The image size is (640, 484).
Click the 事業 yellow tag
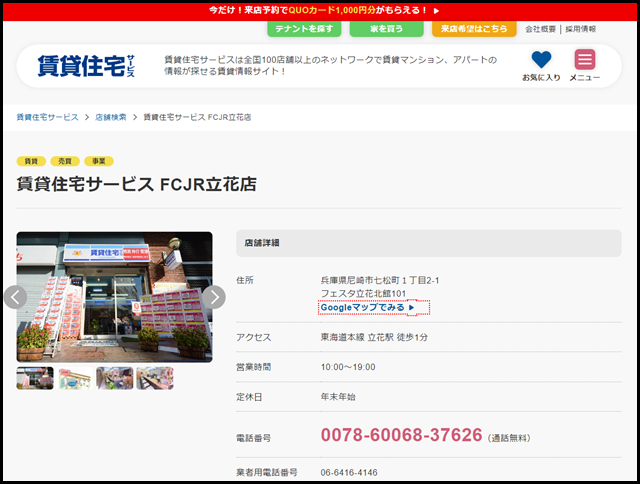tap(99, 161)
